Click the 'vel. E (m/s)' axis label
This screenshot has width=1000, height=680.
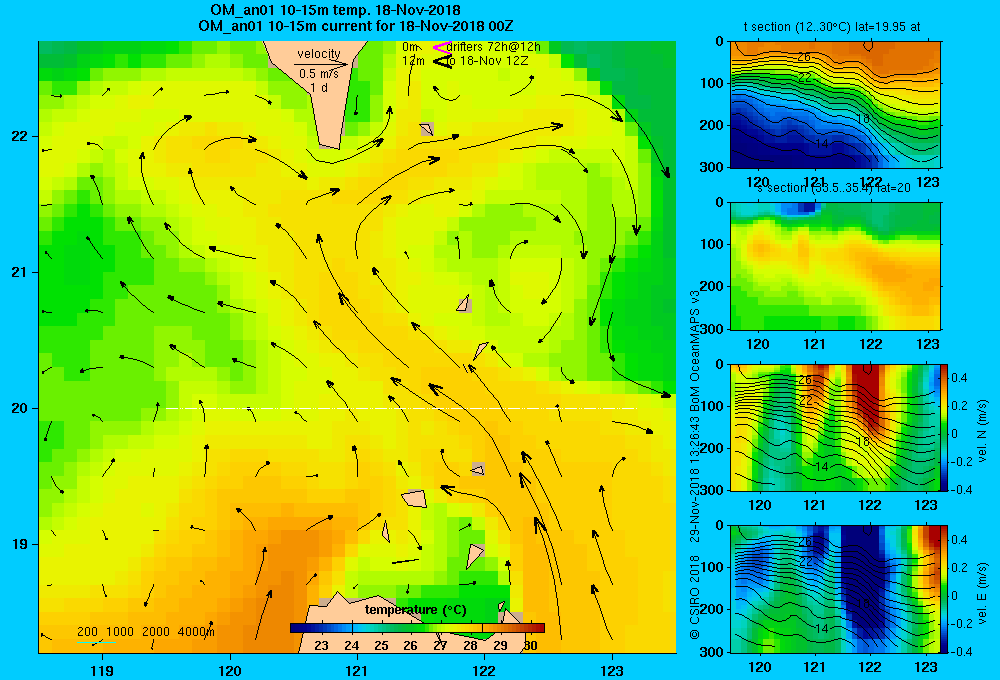click(982, 592)
